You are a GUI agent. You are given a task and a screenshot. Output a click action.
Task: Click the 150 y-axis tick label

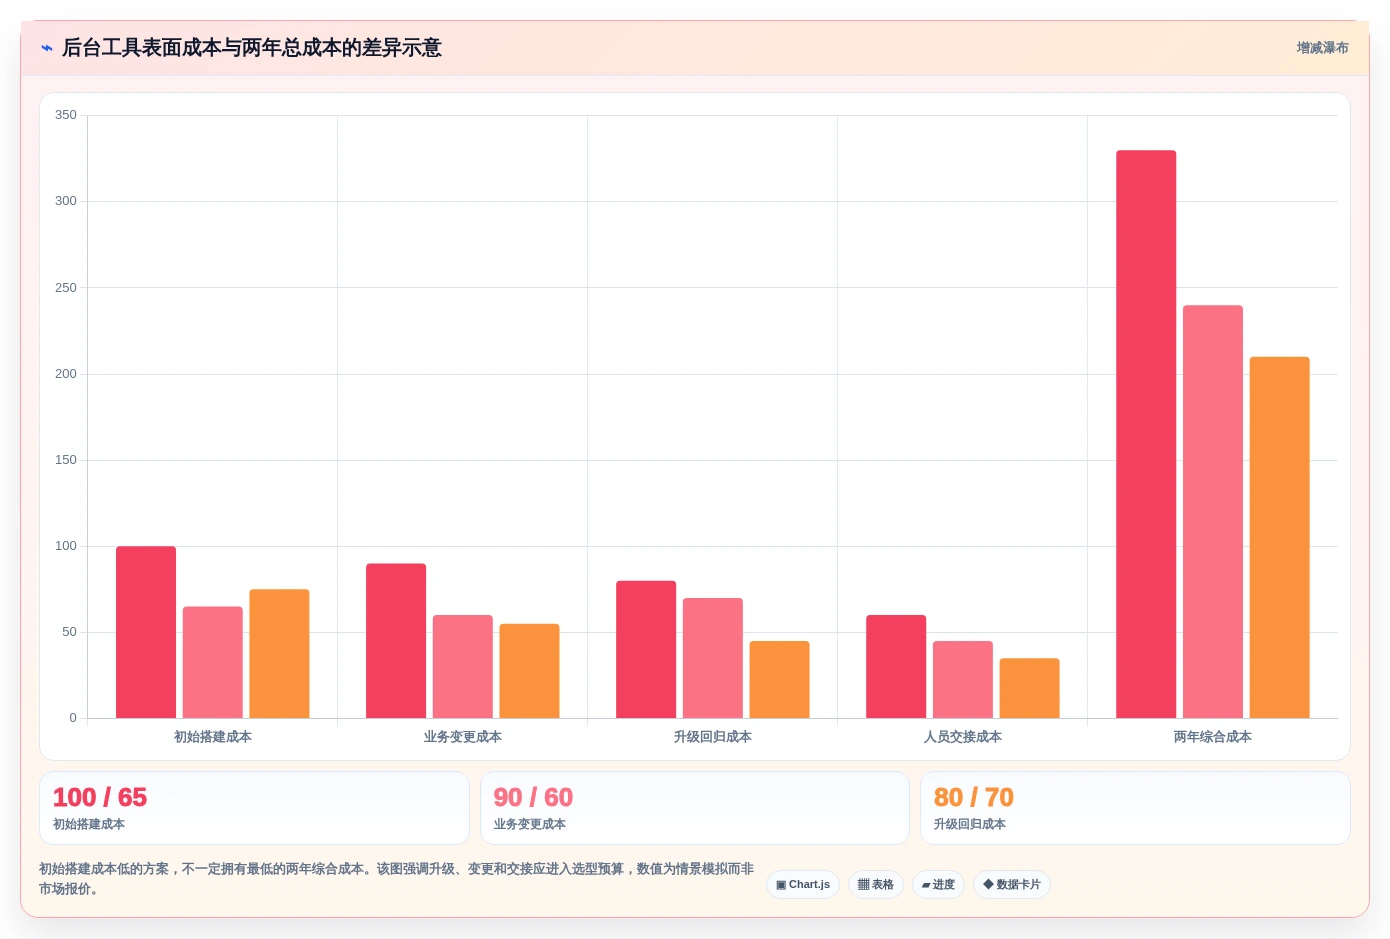pyautogui.click(x=66, y=460)
